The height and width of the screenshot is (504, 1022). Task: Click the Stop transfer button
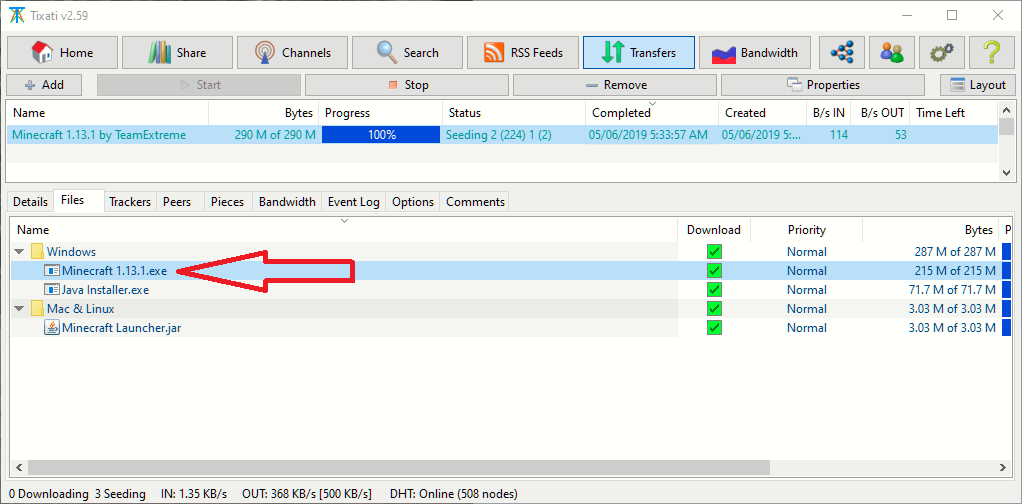point(407,85)
